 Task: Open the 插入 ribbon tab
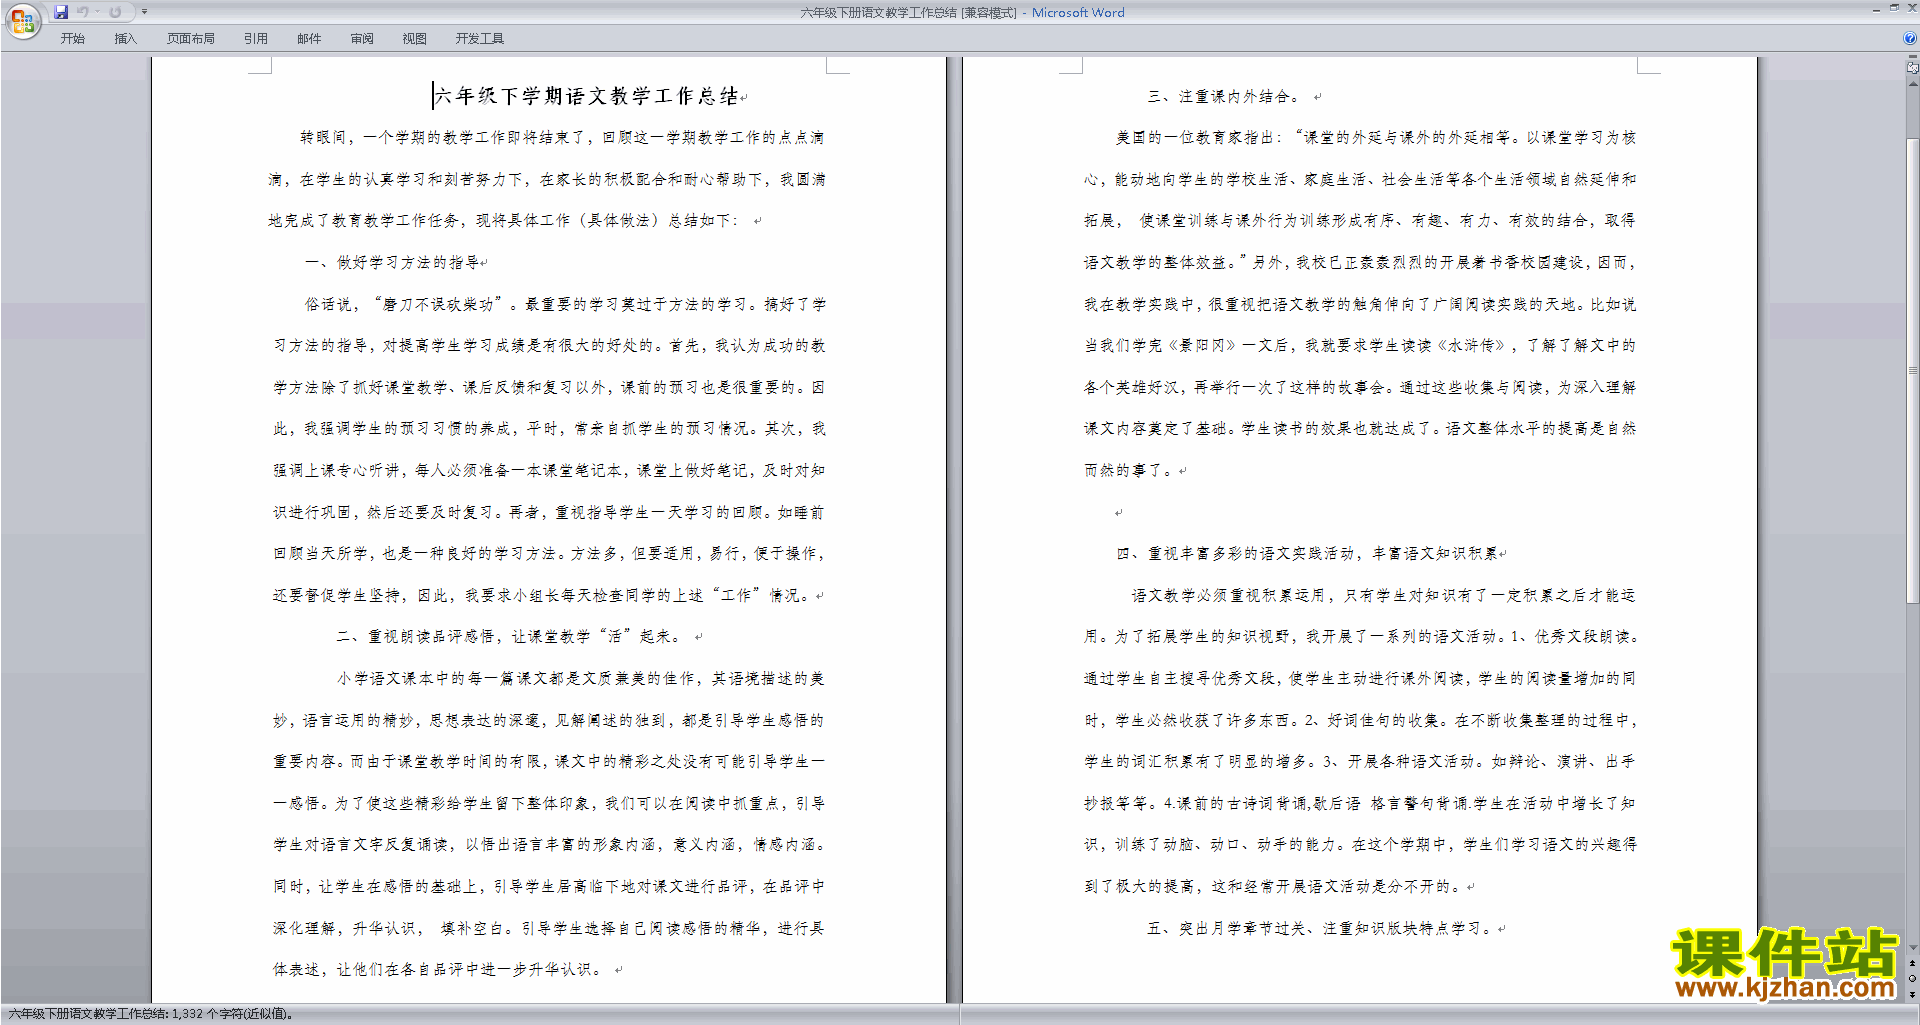point(125,38)
